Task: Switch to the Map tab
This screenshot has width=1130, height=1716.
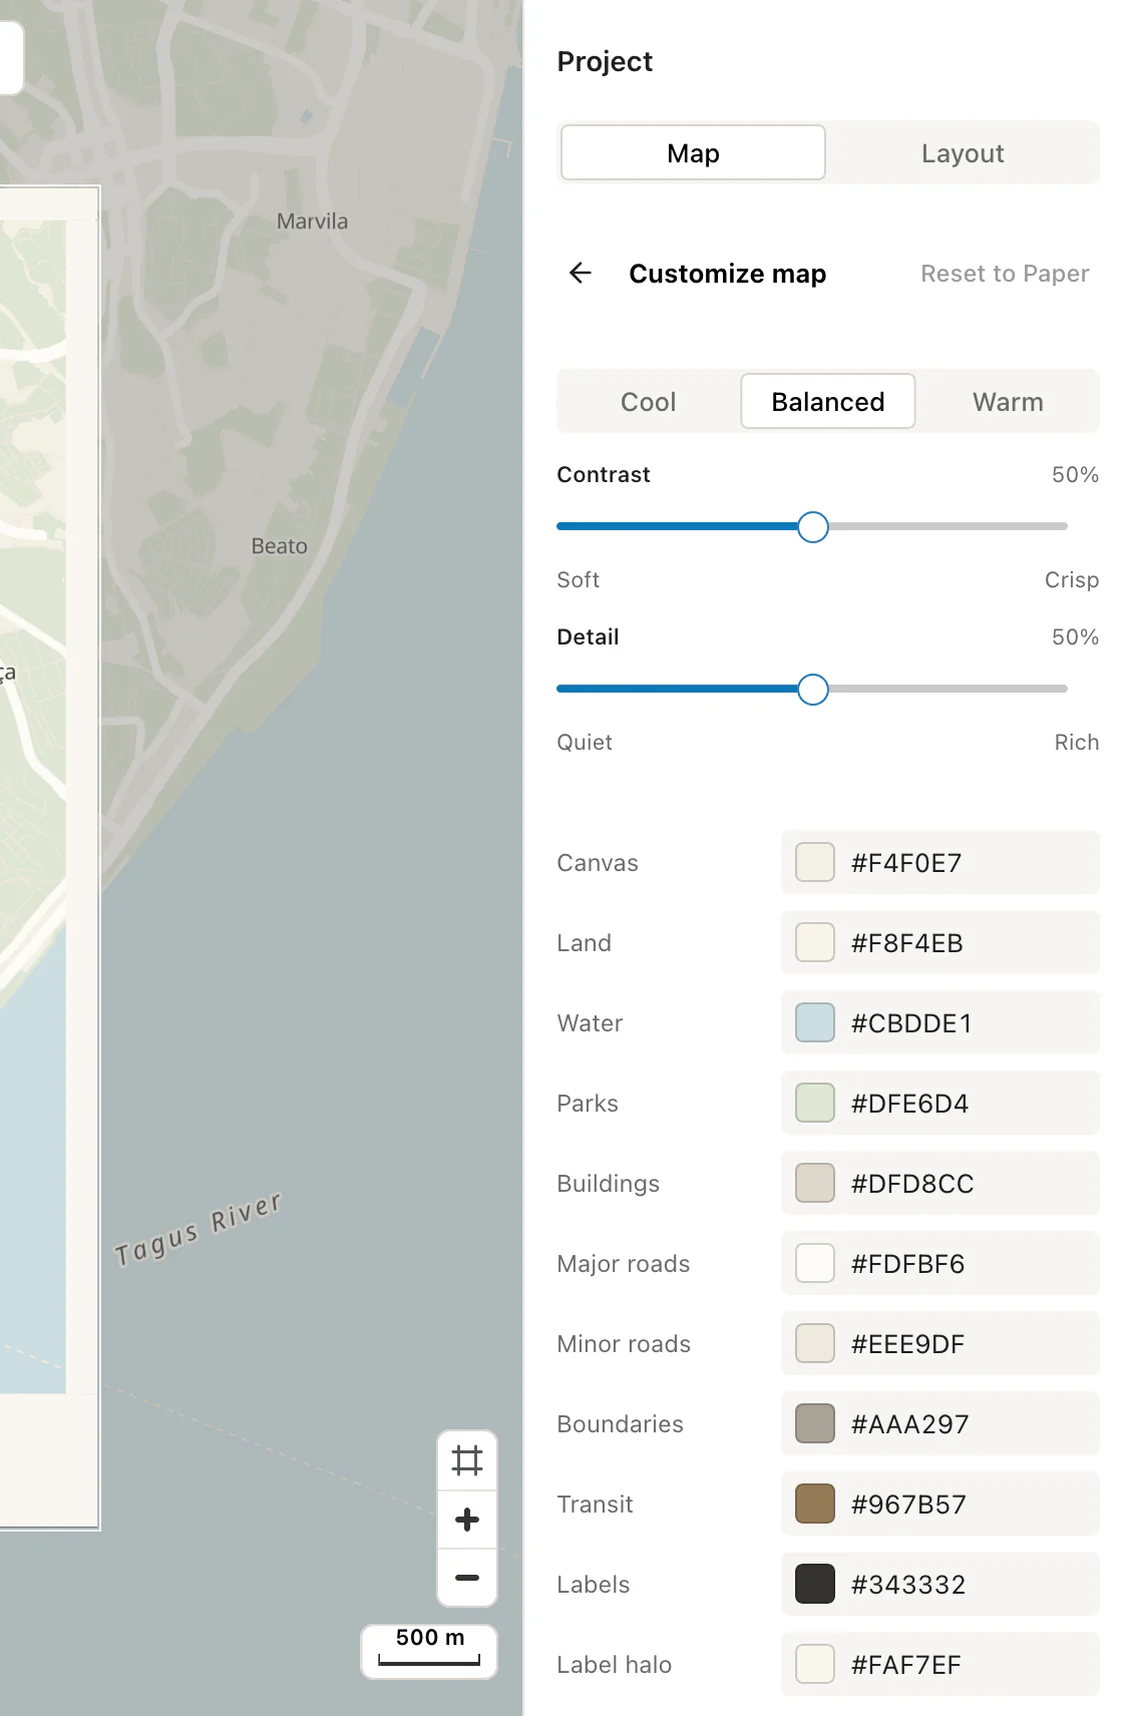Action: coord(693,153)
